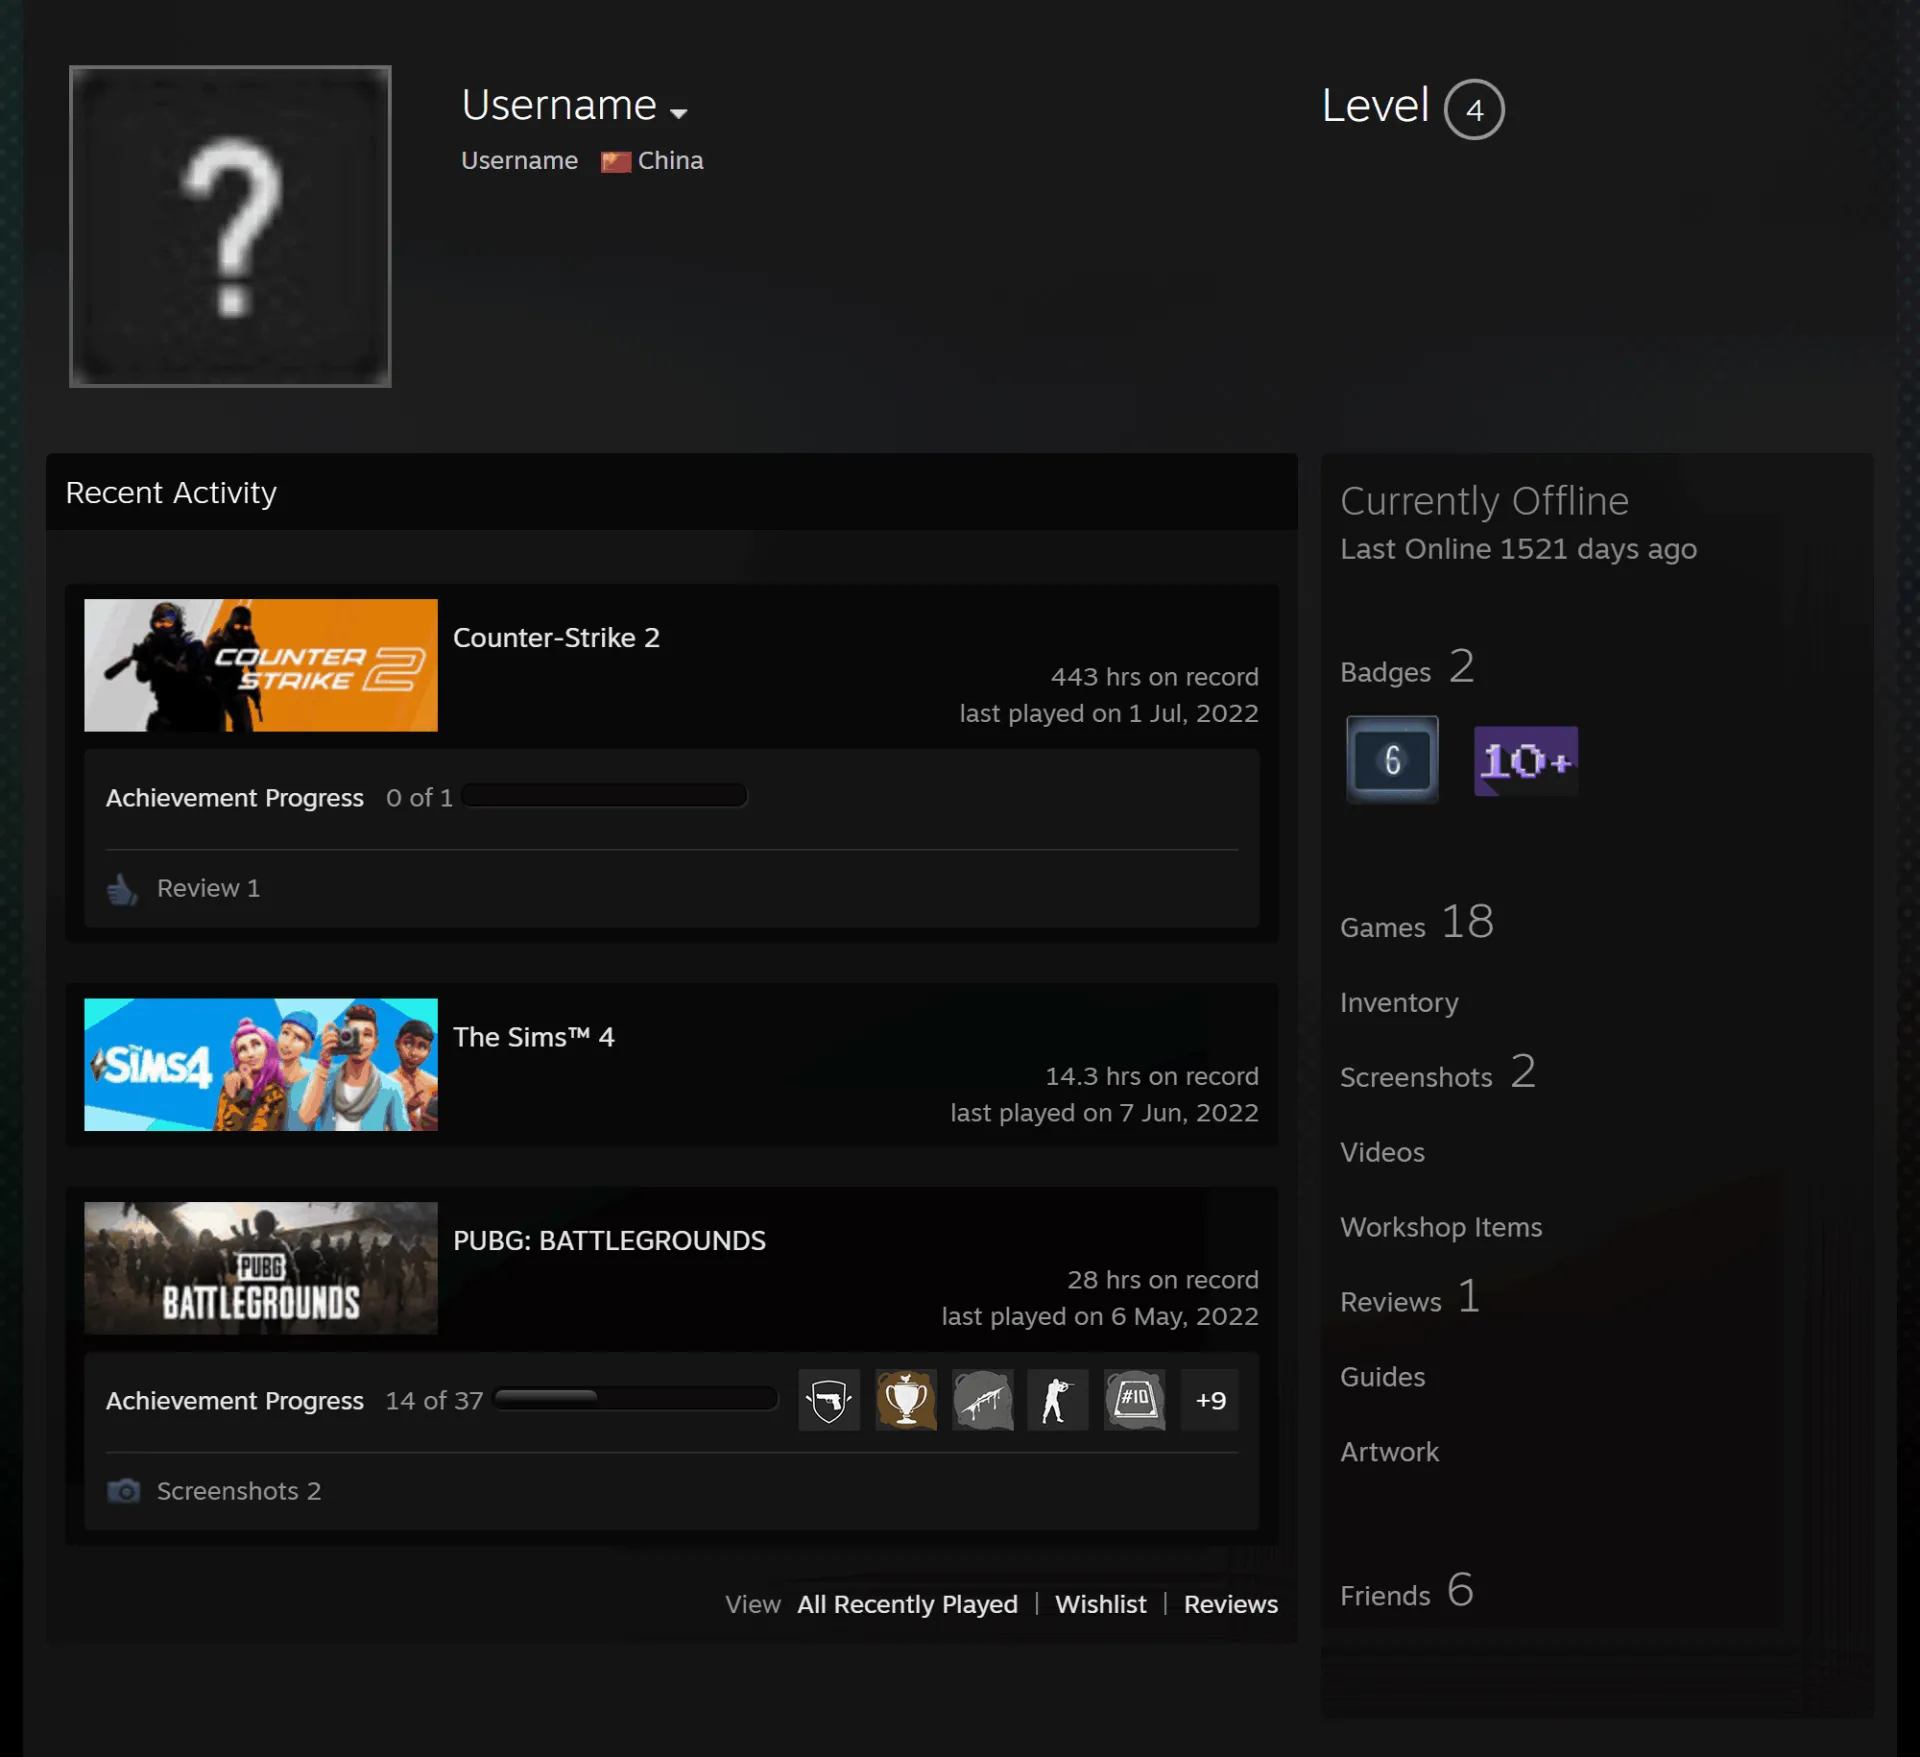This screenshot has height=1757, width=1920.
Task: Open the PUBG Battlegrounds banner image
Action: [x=261, y=1268]
